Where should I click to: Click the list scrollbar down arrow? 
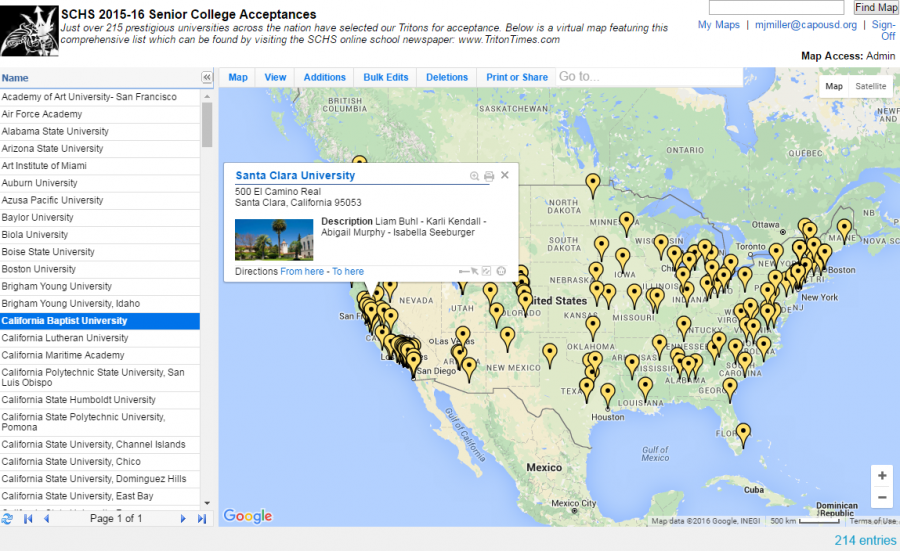(x=207, y=503)
